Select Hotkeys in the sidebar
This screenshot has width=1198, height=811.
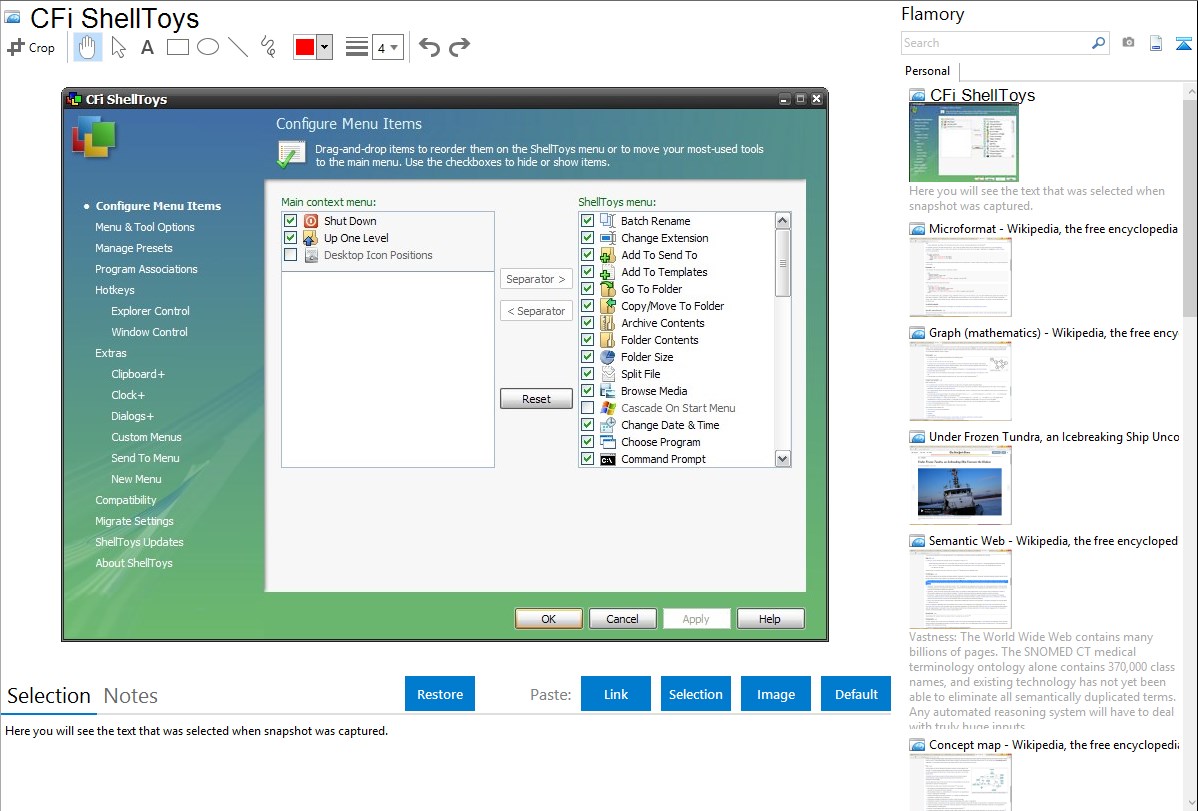point(115,290)
